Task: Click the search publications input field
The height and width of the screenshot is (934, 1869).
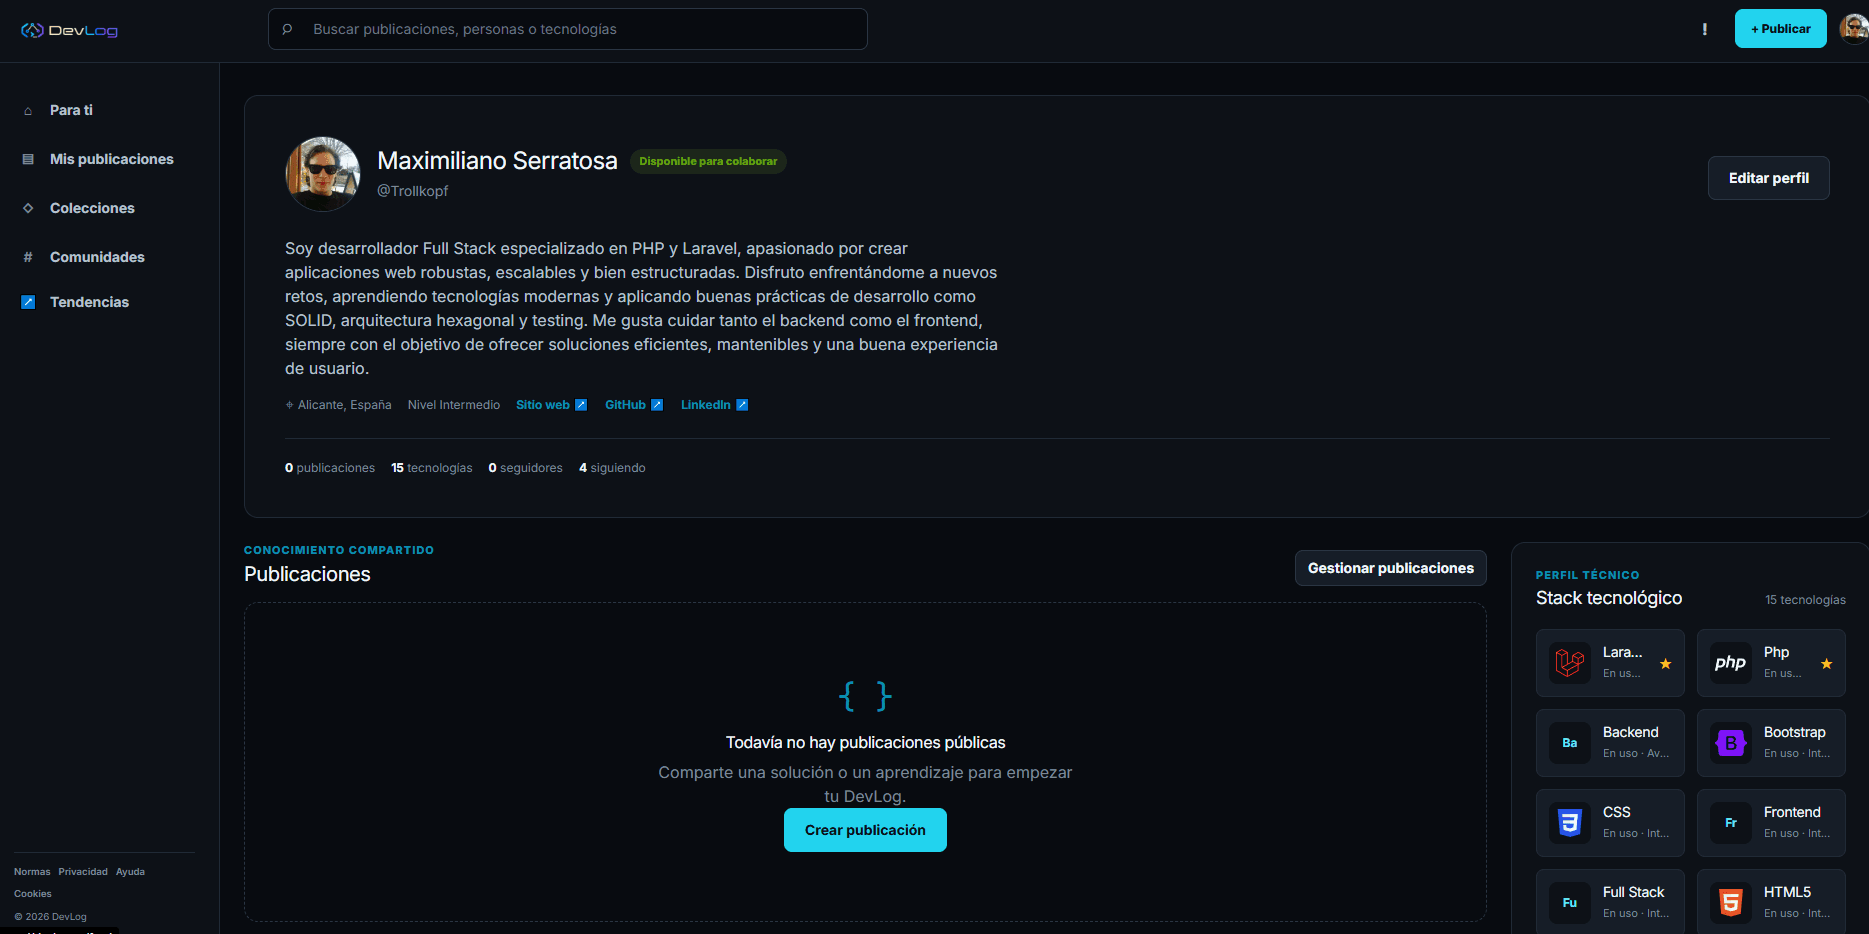Action: coord(568,29)
